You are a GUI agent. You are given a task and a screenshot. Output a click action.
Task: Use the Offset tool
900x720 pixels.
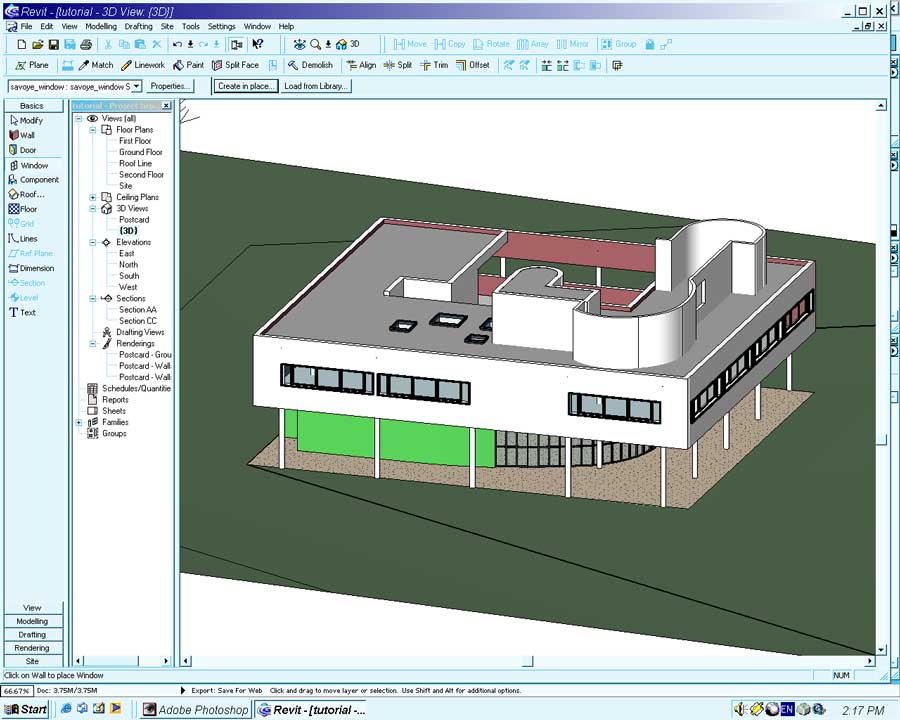[473, 65]
